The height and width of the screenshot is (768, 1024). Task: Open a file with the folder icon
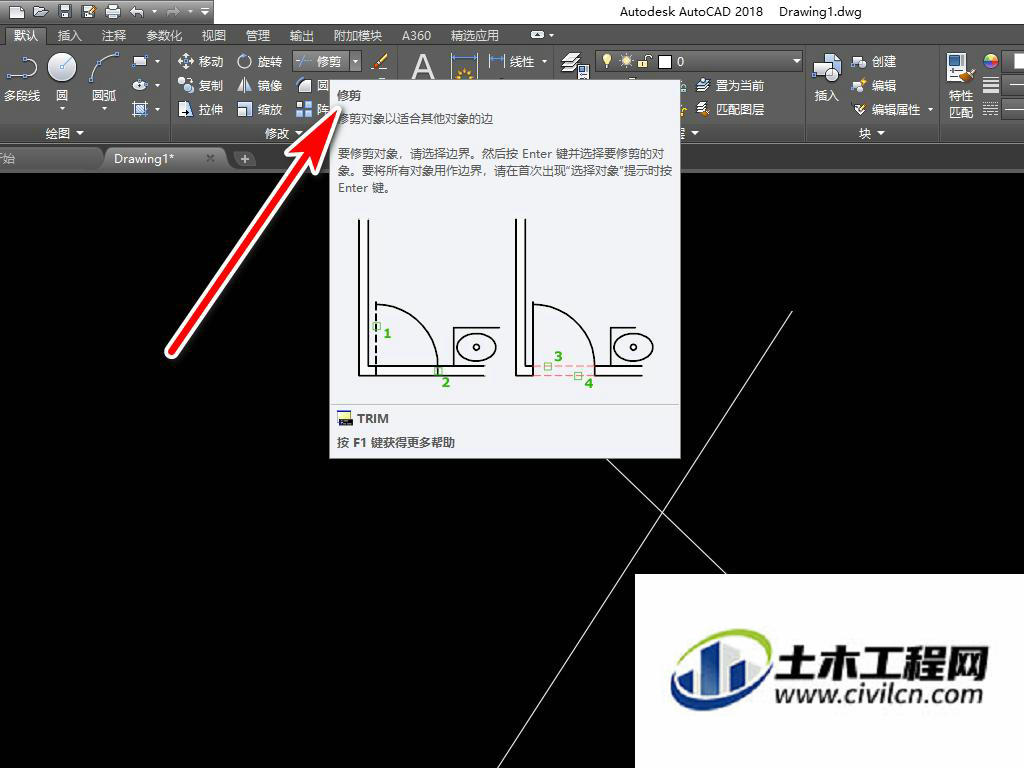tap(40, 11)
